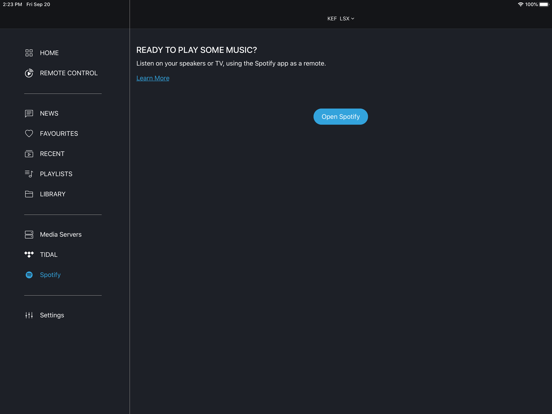Select LIBRARY in the sidebar

click(x=52, y=194)
